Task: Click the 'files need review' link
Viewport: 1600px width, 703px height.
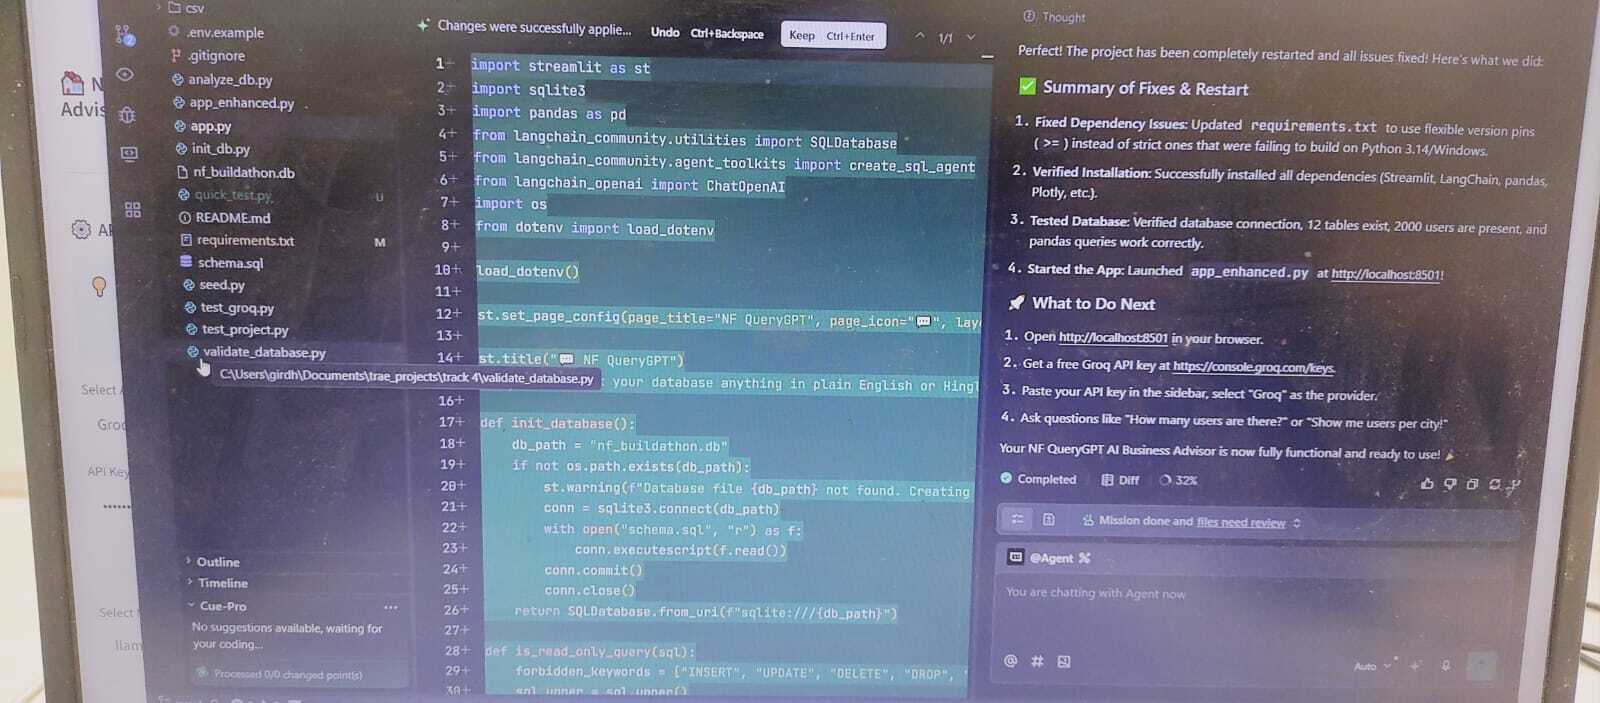Action: pos(1240,522)
